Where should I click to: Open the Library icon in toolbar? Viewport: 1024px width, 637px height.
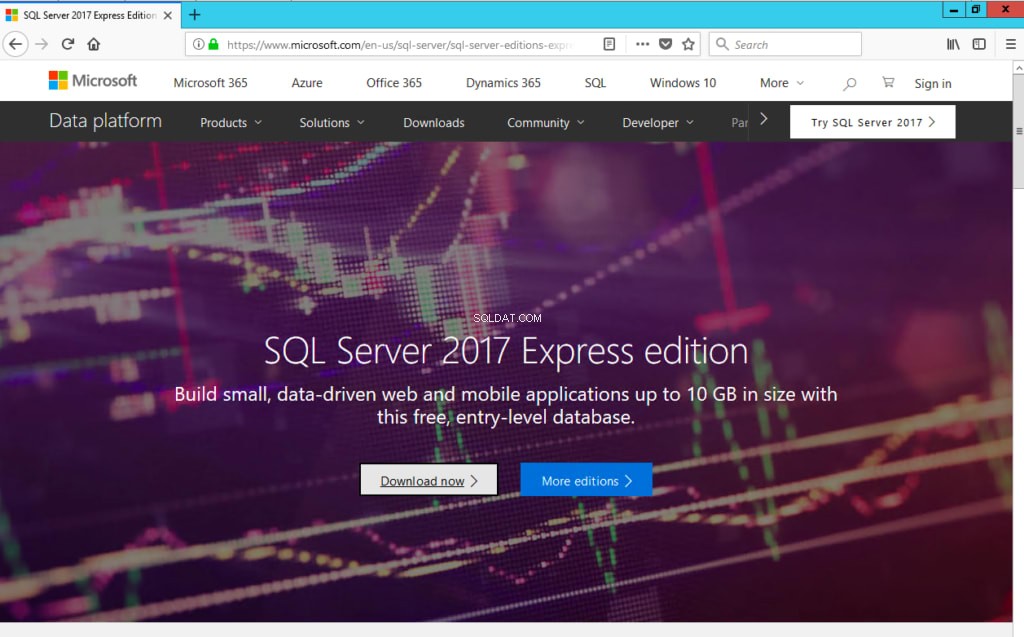pyautogui.click(x=953, y=44)
